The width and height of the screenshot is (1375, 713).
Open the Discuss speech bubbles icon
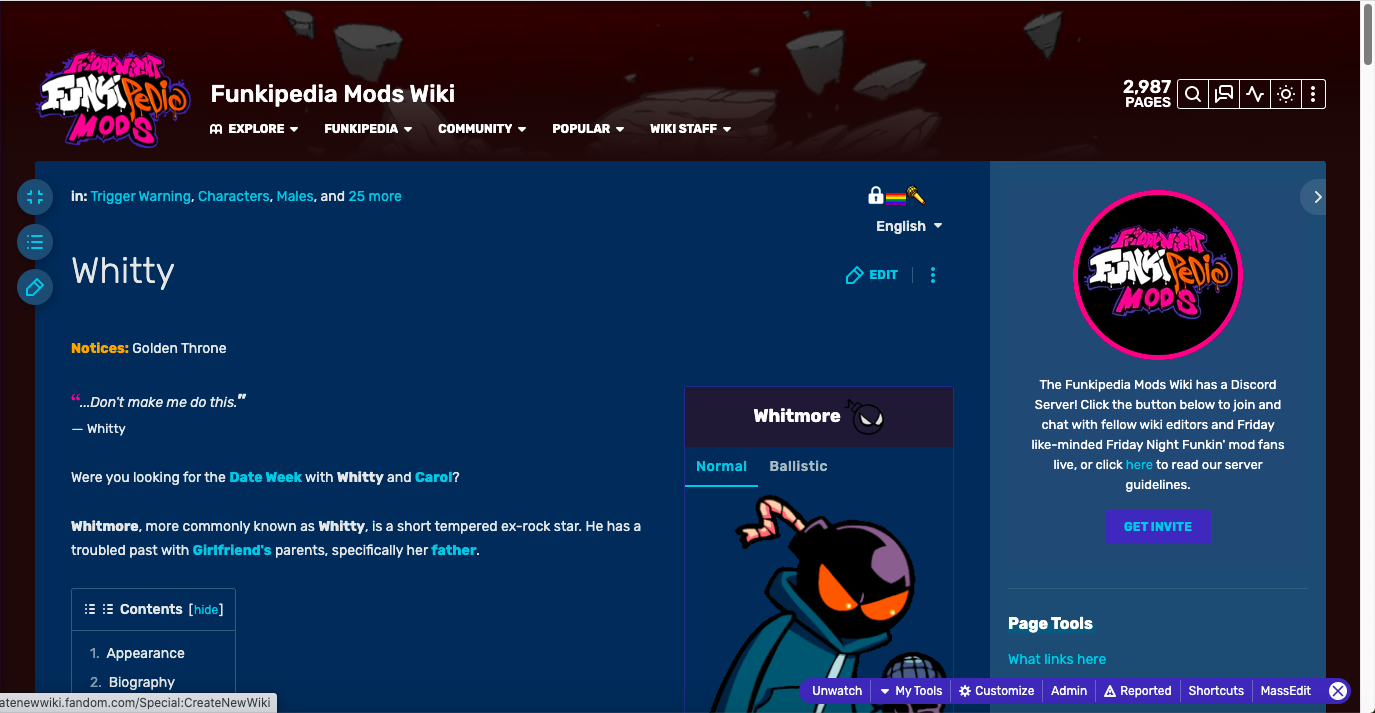1224,94
